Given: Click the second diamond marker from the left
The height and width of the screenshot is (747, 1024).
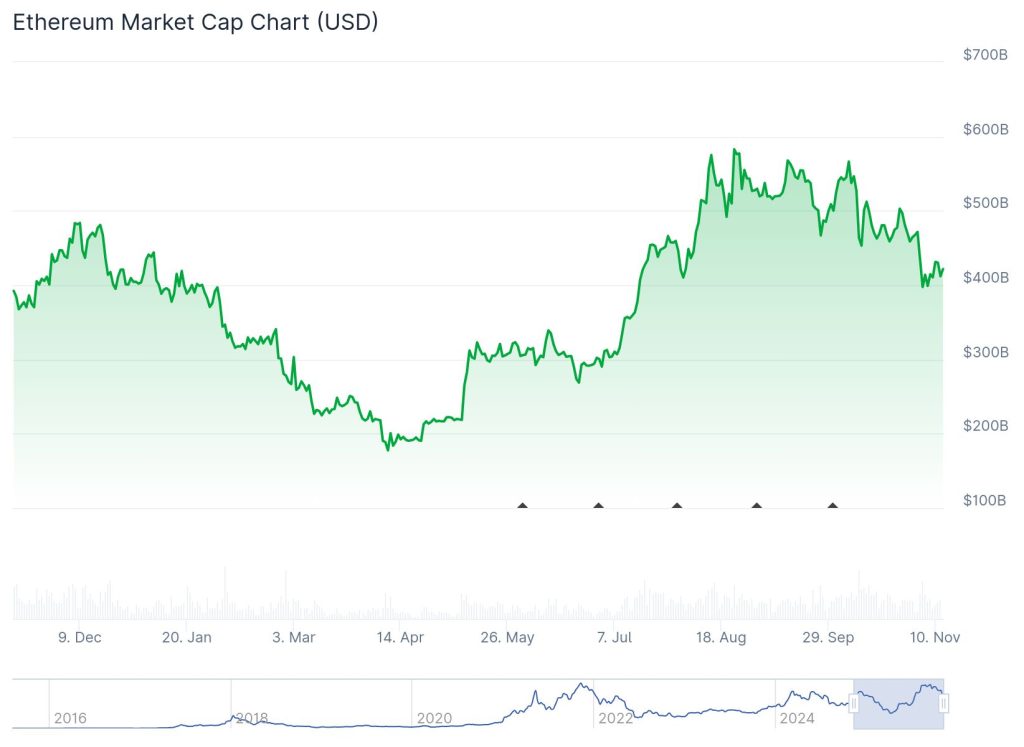Looking at the screenshot, I should [x=598, y=505].
